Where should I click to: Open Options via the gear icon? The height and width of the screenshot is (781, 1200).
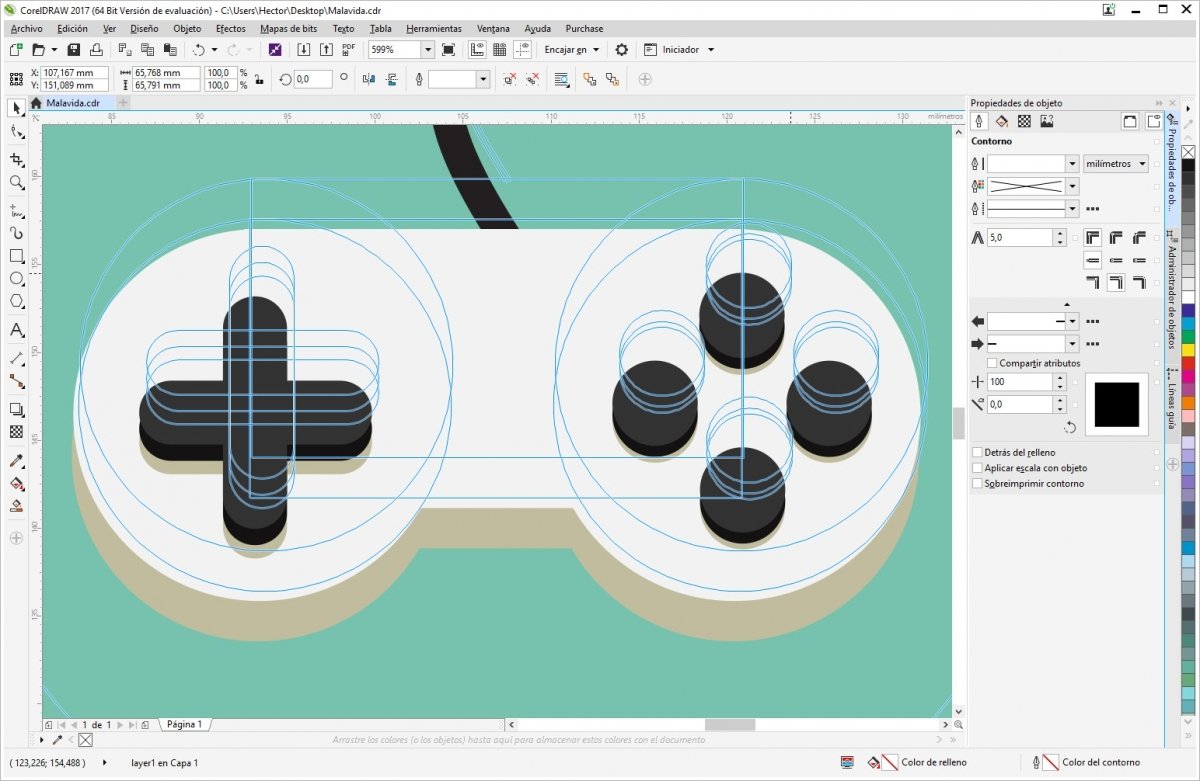pos(622,49)
